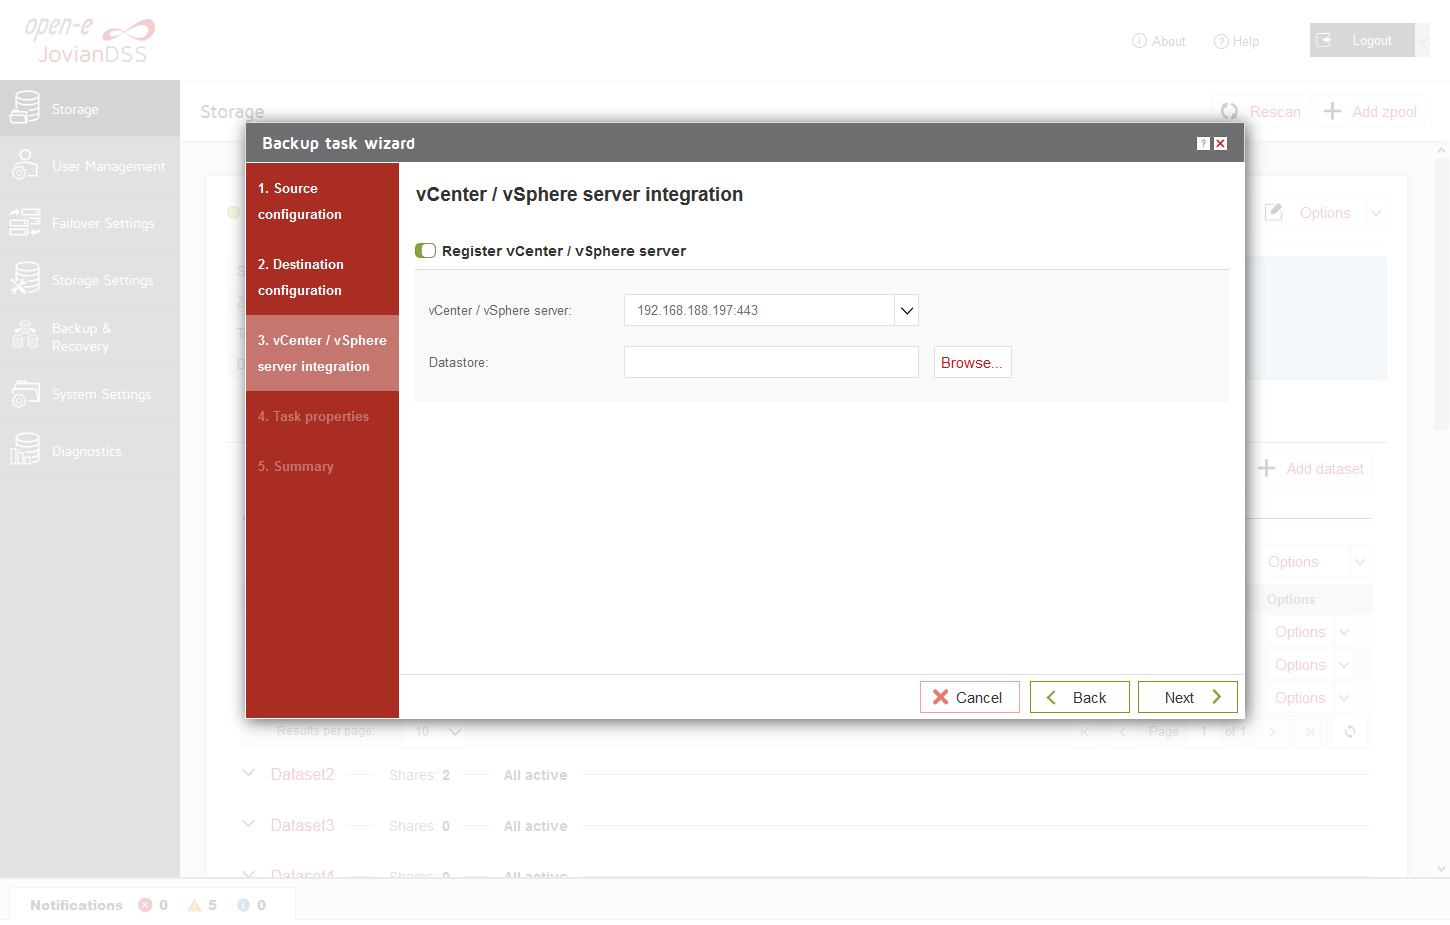Image resolution: width=1450 pixels, height=925 pixels.
Task: Open vCenter / vSphere server dropdown
Action: point(906,310)
